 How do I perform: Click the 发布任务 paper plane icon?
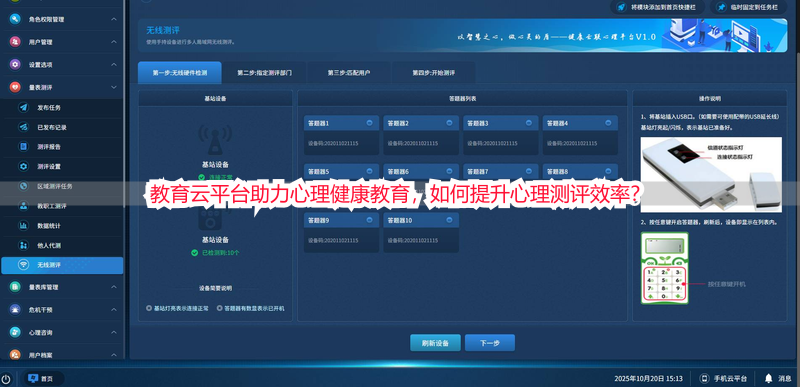23,108
